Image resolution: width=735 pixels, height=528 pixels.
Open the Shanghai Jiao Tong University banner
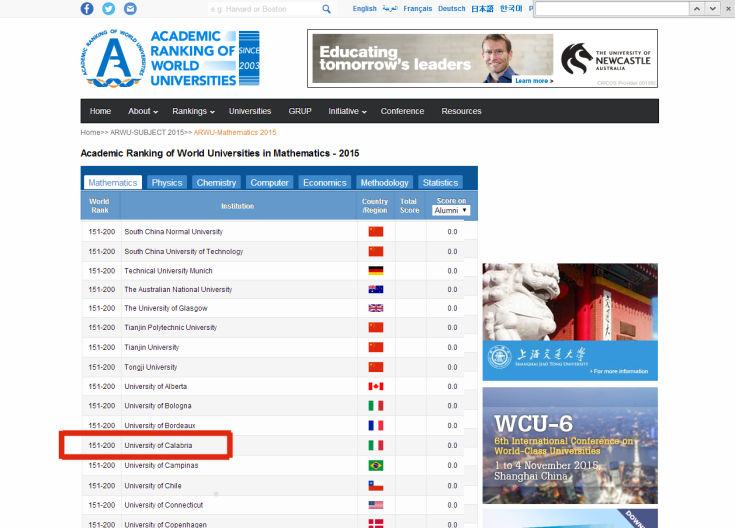point(570,322)
